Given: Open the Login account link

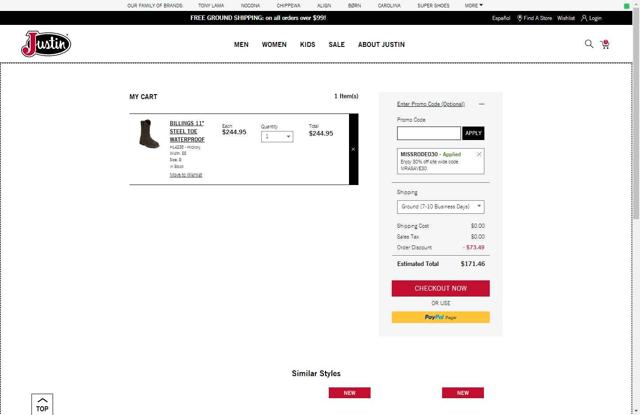Looking at the screenshot, I should [591, 18].
